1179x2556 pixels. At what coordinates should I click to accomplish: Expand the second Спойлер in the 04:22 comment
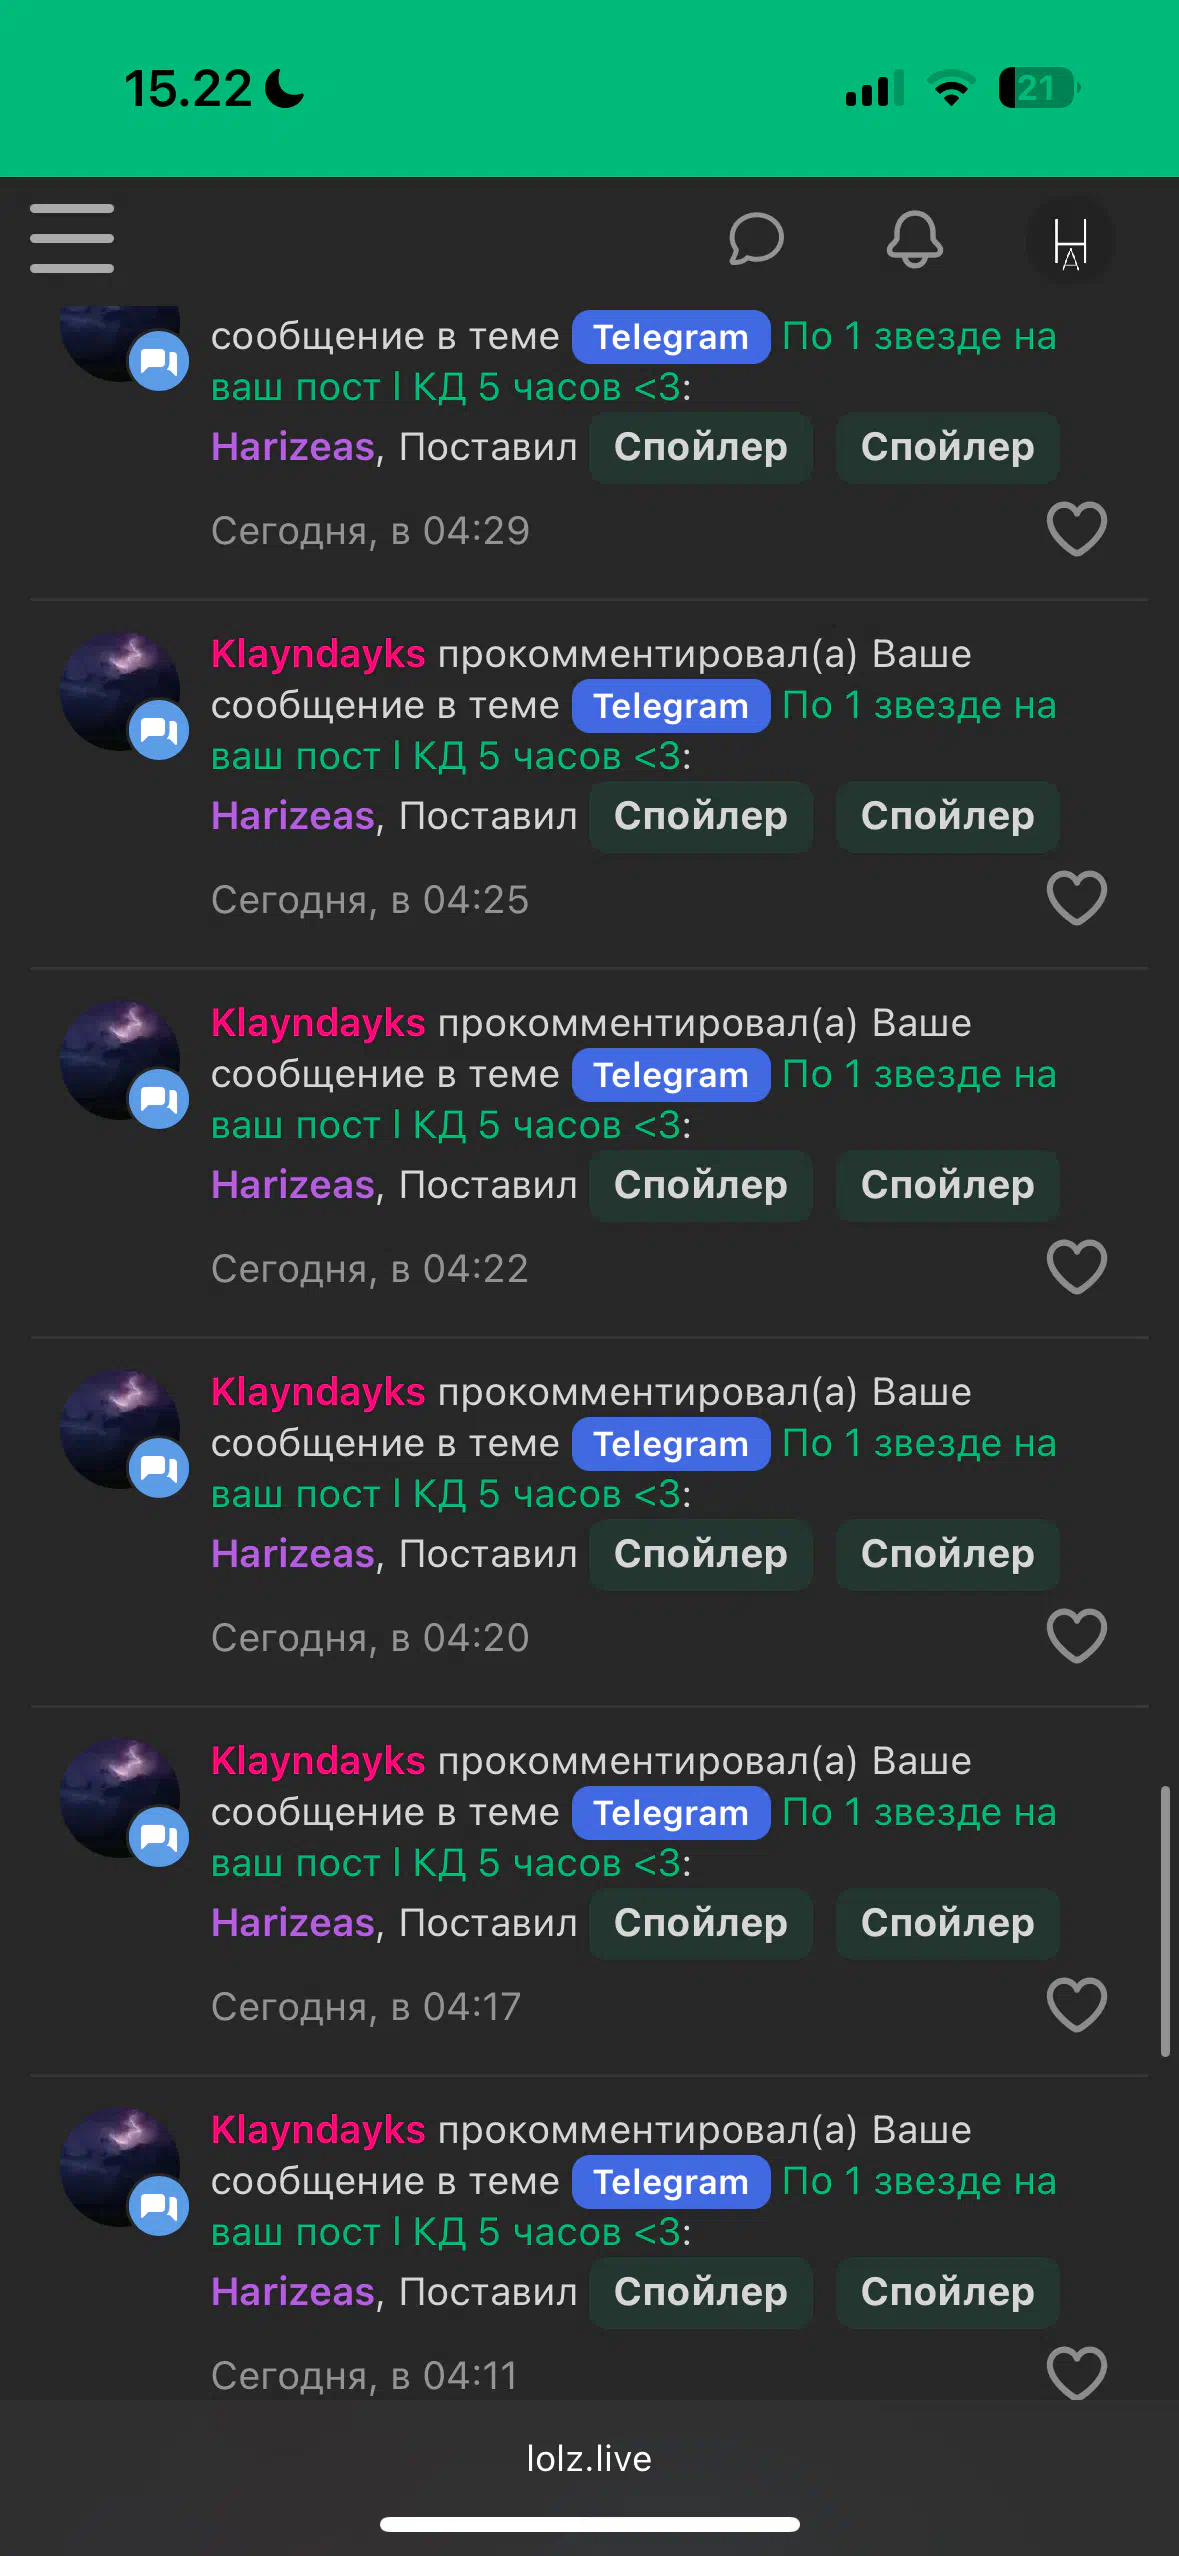(948, 1185)
